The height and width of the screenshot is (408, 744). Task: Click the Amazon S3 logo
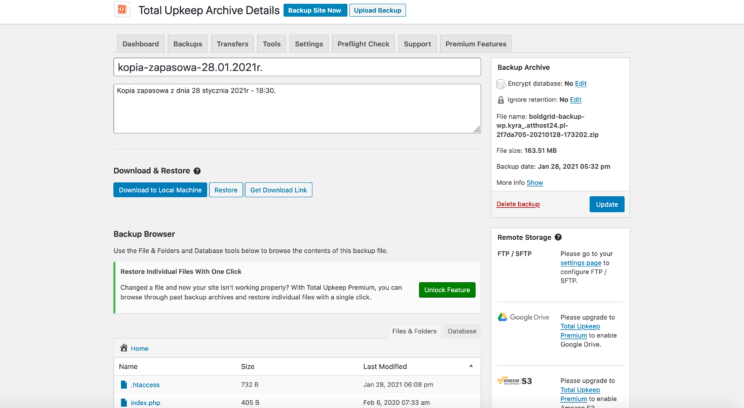click(514, 380)
